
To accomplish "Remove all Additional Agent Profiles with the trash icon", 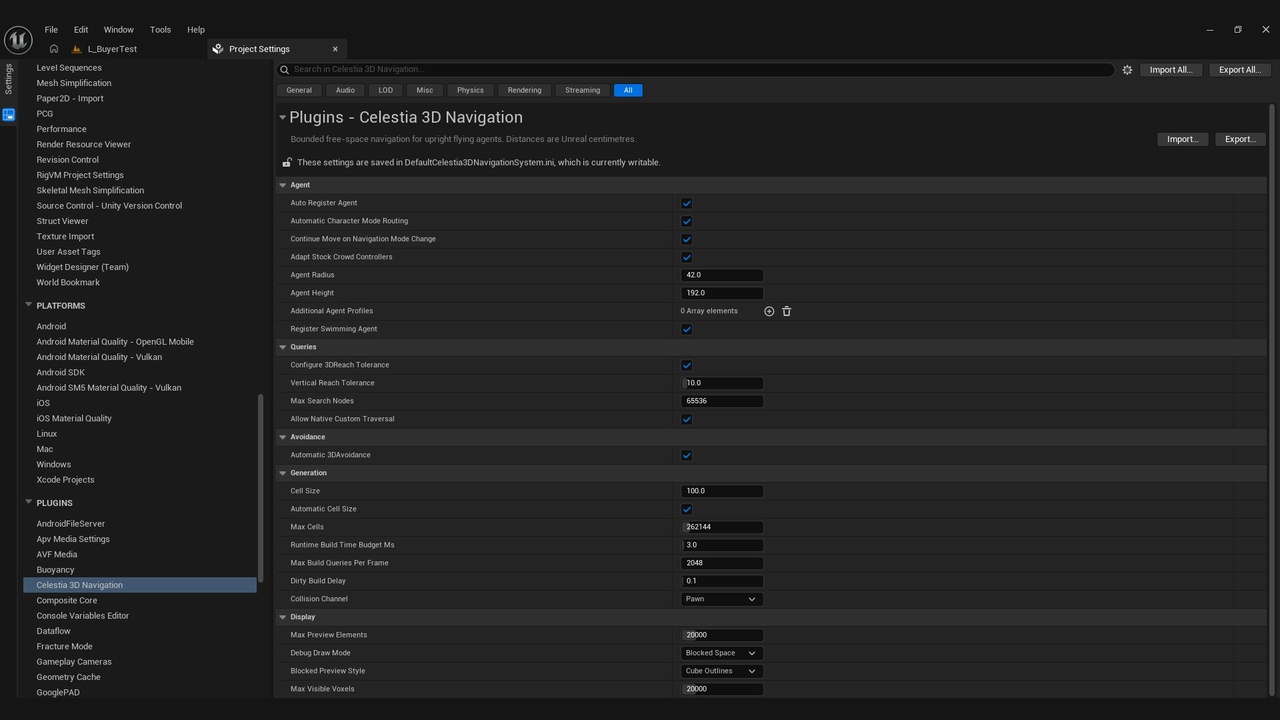I will [786, 311].
